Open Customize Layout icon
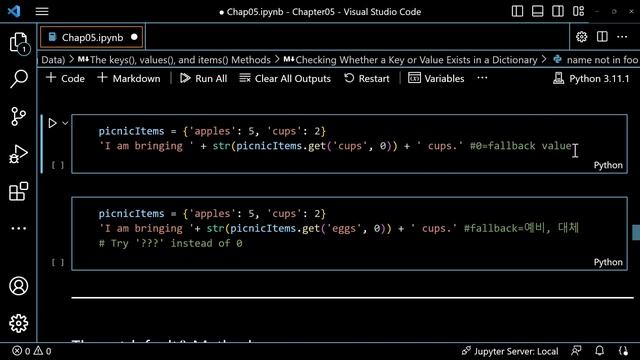Viewport: 640px width, 360px height. pos(578,11)
